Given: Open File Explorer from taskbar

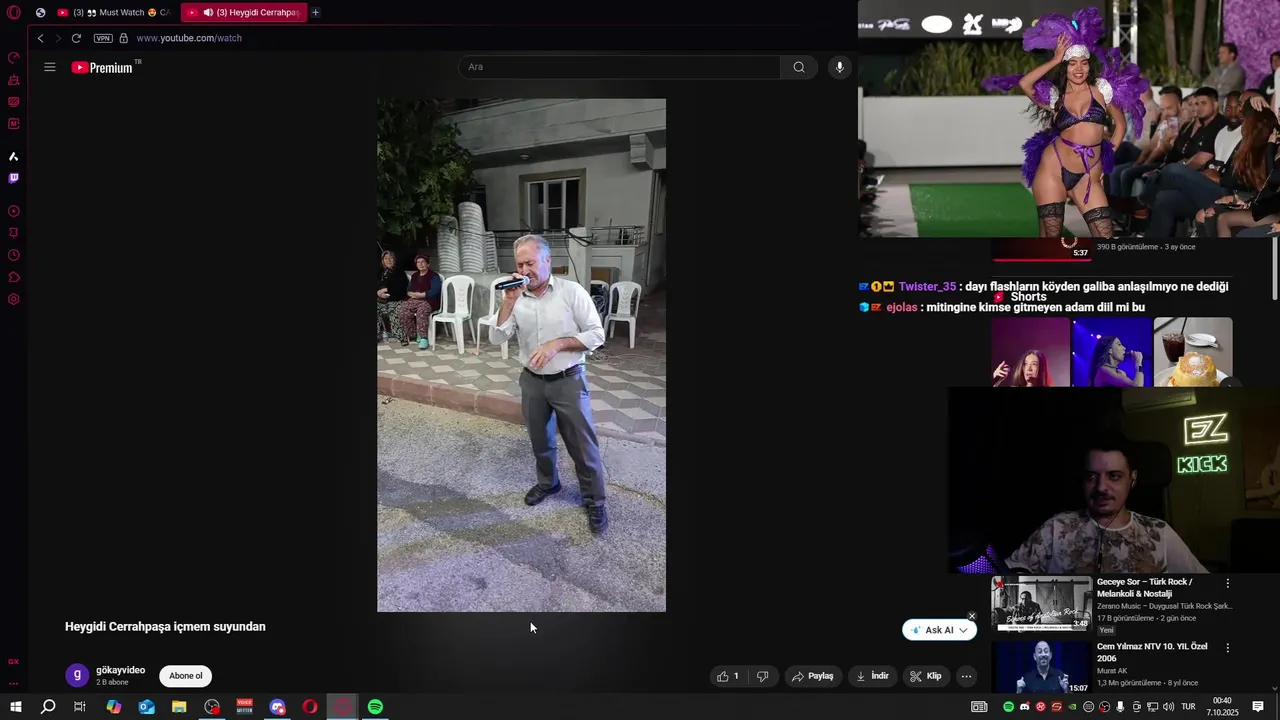Looking at the screenshot, I should pyautogui.click(x=179, y=707).
